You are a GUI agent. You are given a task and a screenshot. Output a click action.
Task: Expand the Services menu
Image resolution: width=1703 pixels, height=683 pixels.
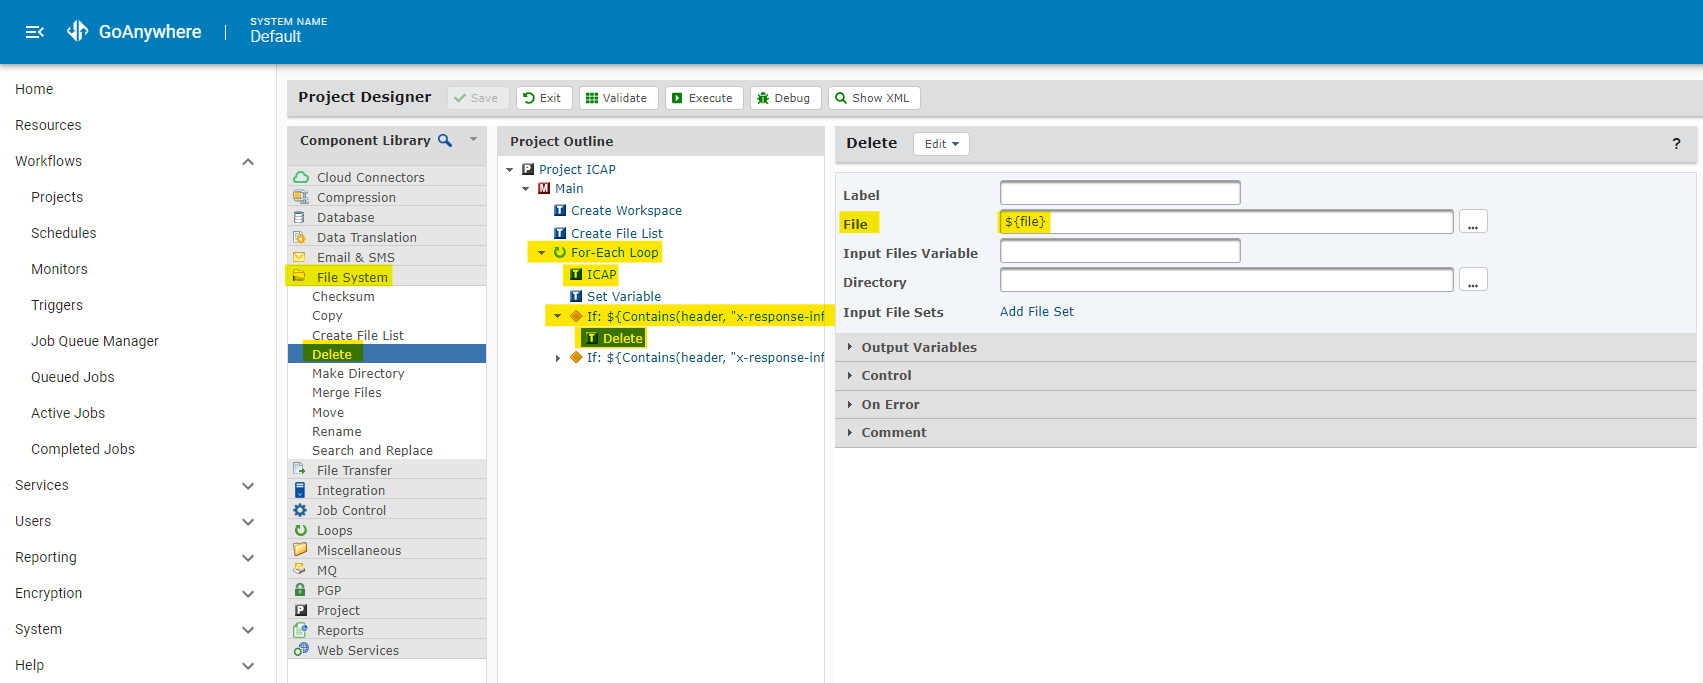248,485
